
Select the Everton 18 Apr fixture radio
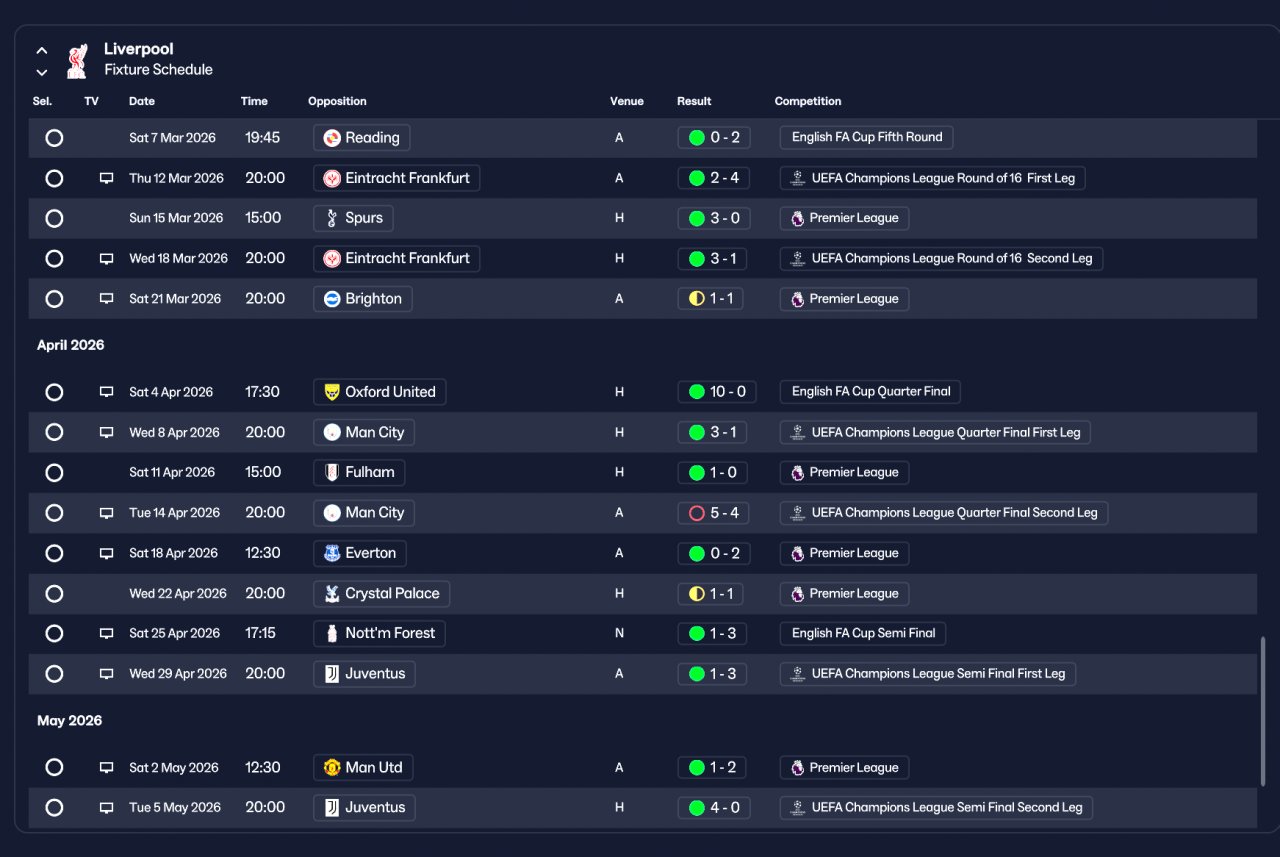[x=54, y=553]
